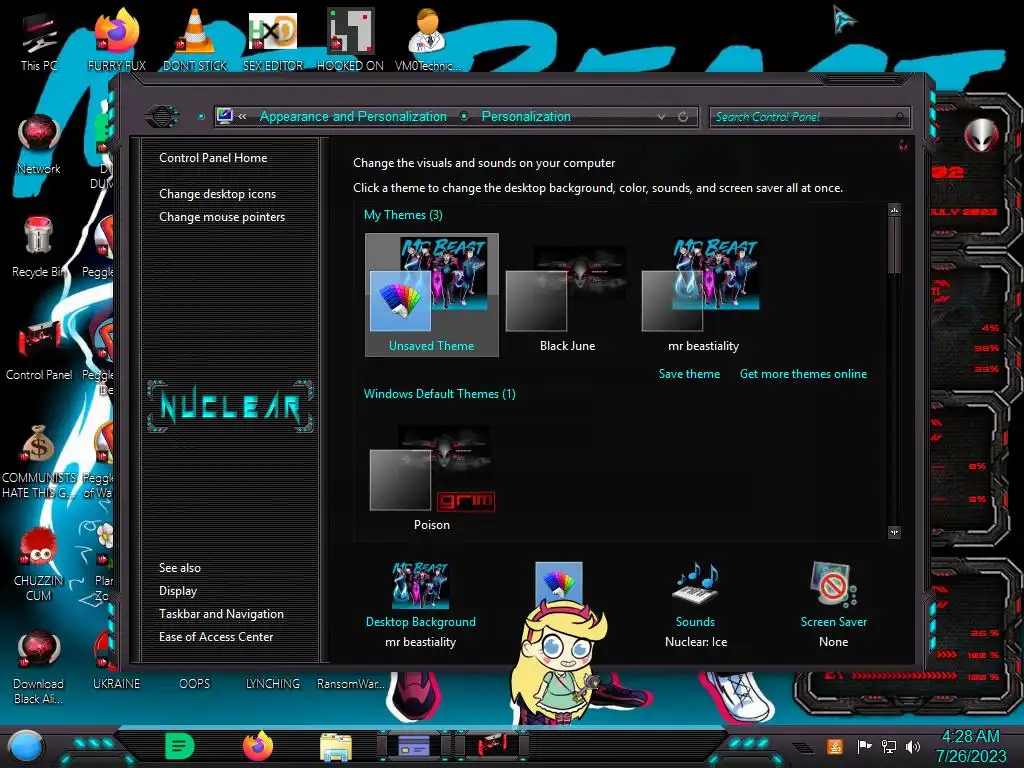Click themes list scroll up arrow
The height and width of the screenshot is (768, 1024).
click(894, 210)
